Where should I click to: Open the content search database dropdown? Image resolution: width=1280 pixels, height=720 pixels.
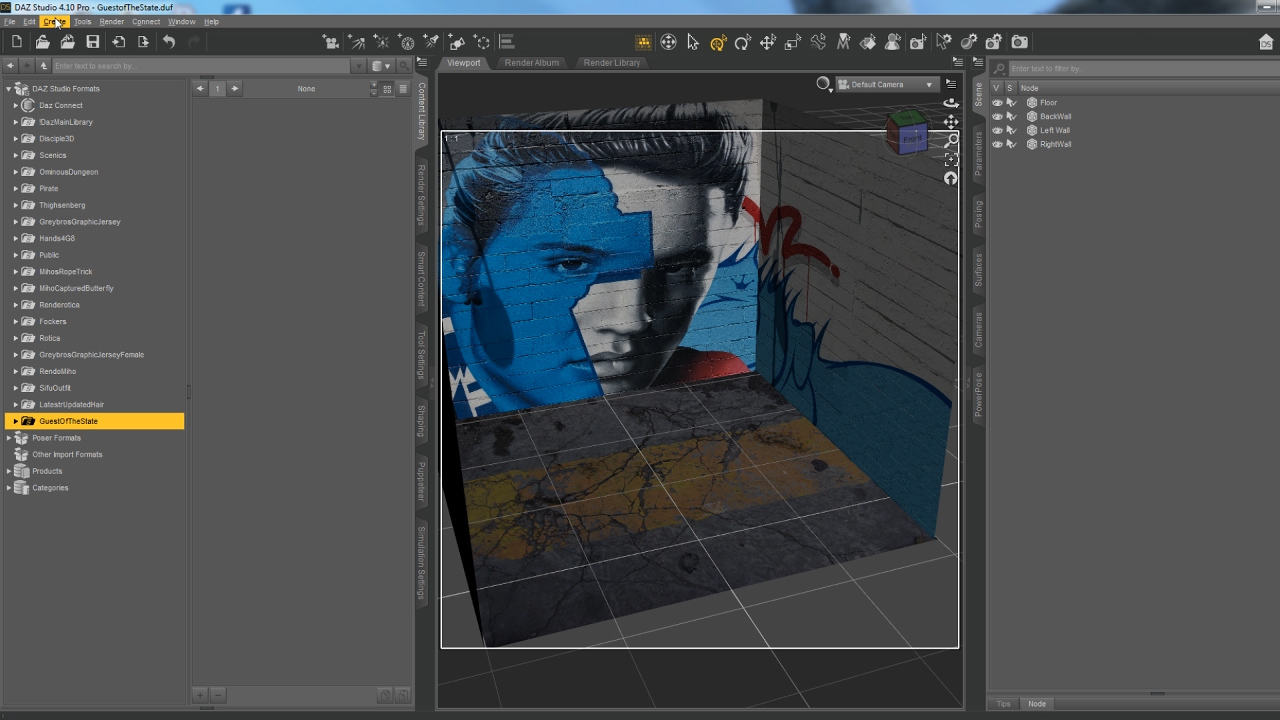381,66
